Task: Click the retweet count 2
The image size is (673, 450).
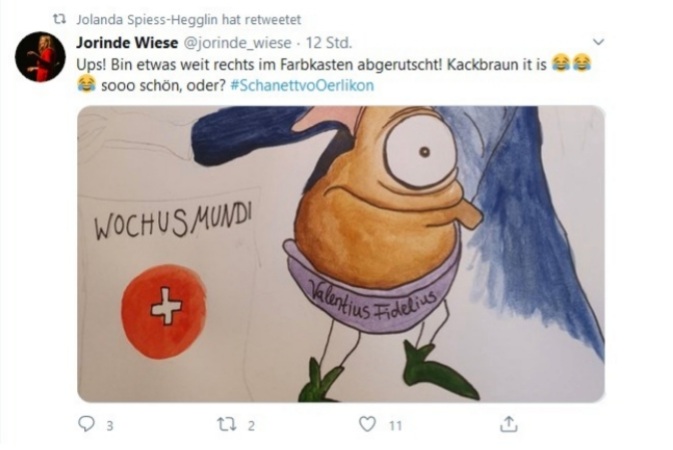Action: click(252, 426)
